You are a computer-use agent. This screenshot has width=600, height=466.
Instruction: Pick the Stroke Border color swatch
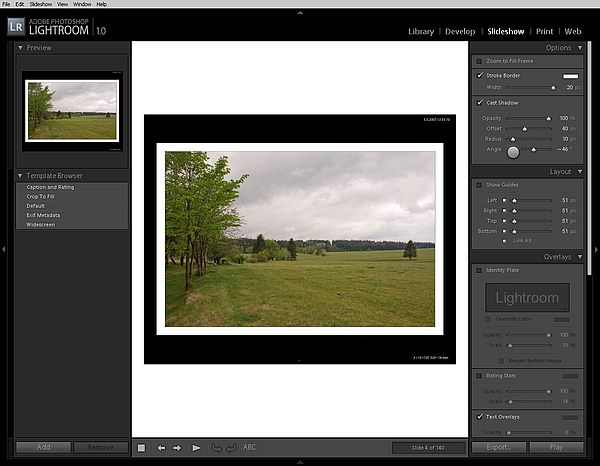pyautogui.click(x=570, y=75)
